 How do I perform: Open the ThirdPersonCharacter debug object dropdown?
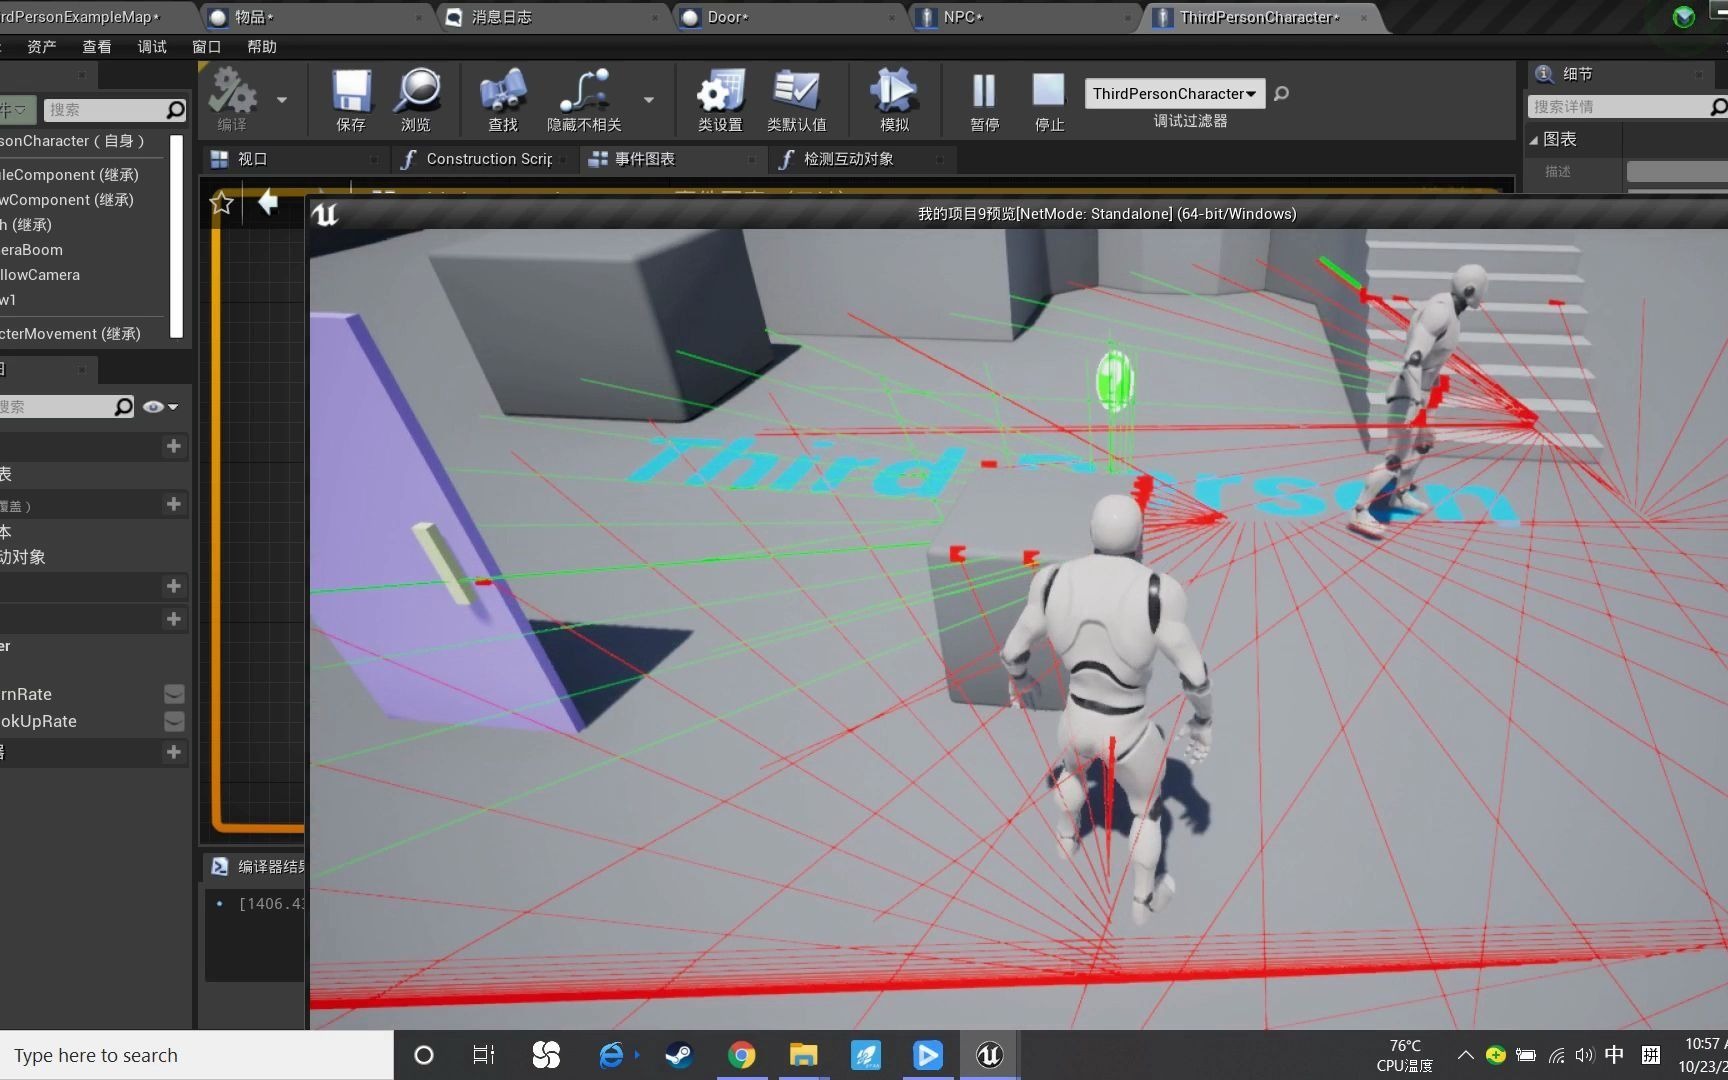point(1172,93)
